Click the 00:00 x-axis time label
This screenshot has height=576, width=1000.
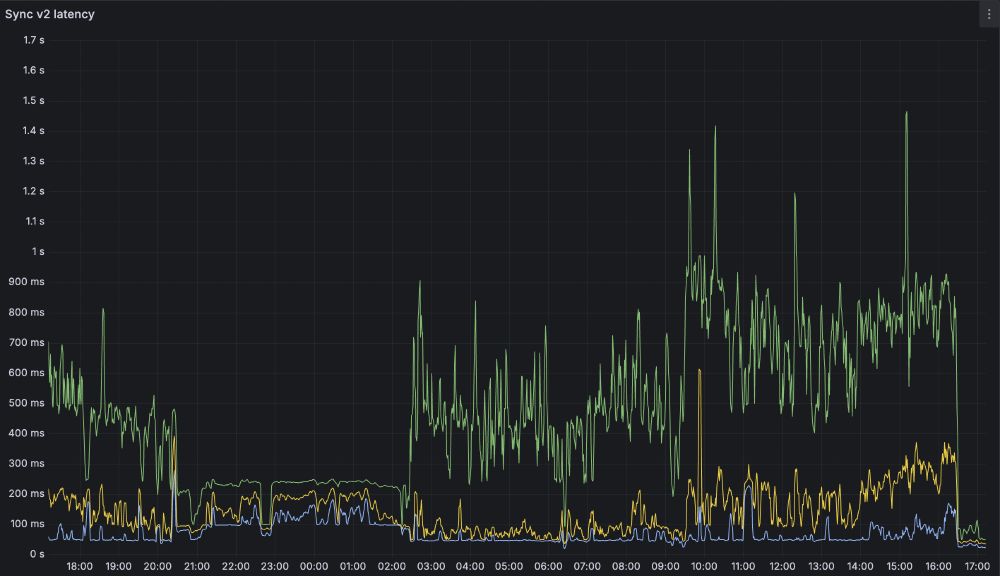coord(314,566)
